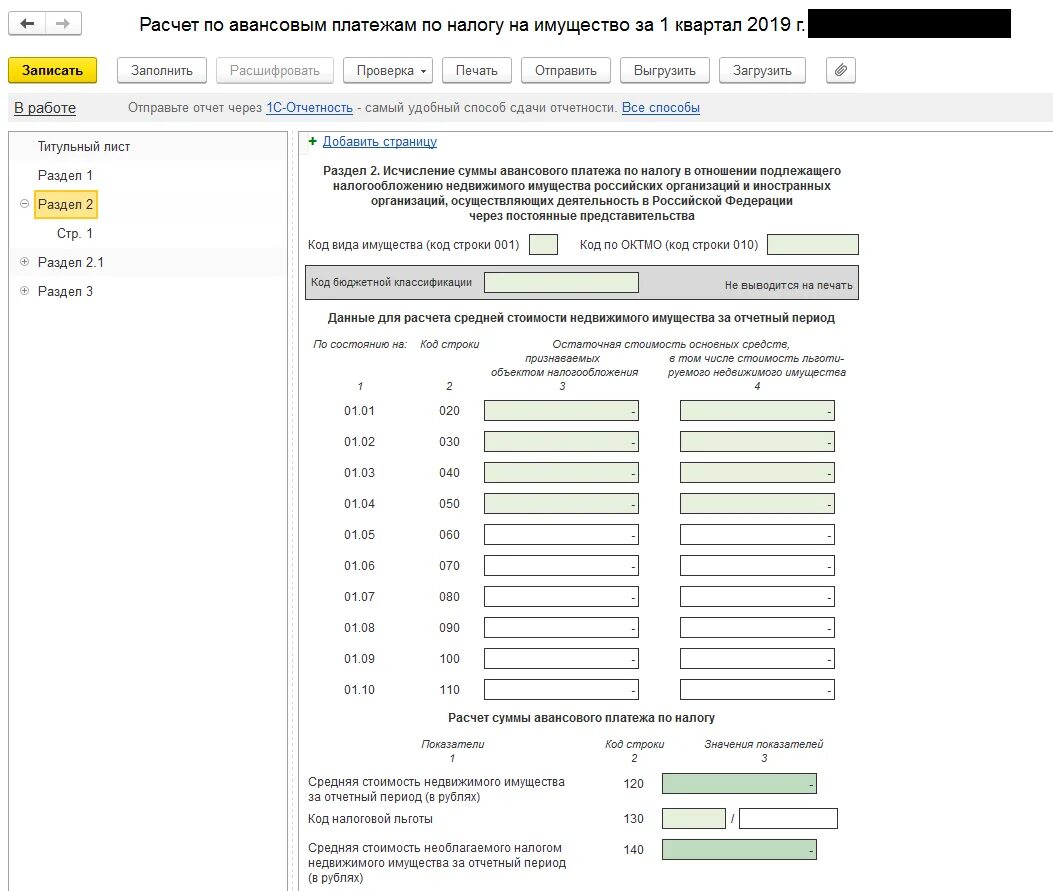
Task: Click the Код по ОКТМО field
Action: tap(813, 244)
